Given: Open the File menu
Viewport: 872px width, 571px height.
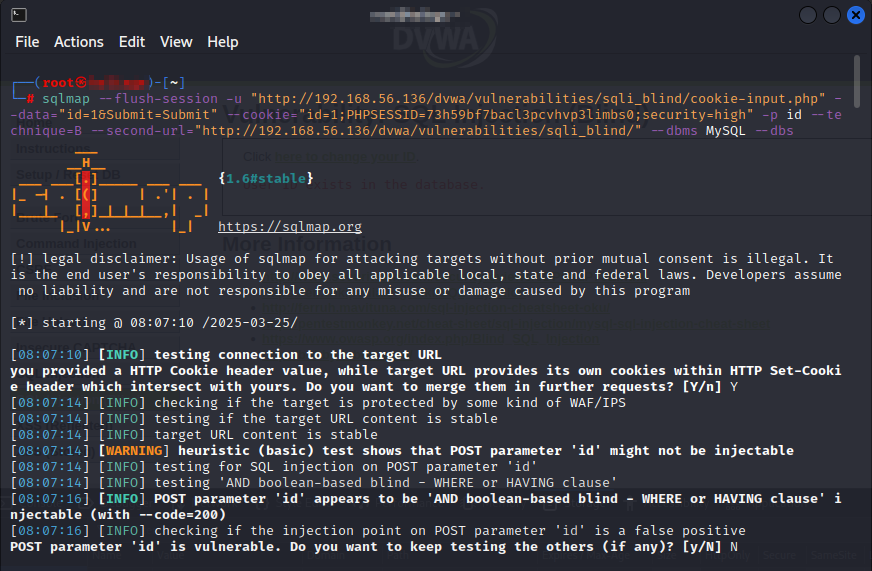Looking at the screenshot, I should click(x=27, y=42).
